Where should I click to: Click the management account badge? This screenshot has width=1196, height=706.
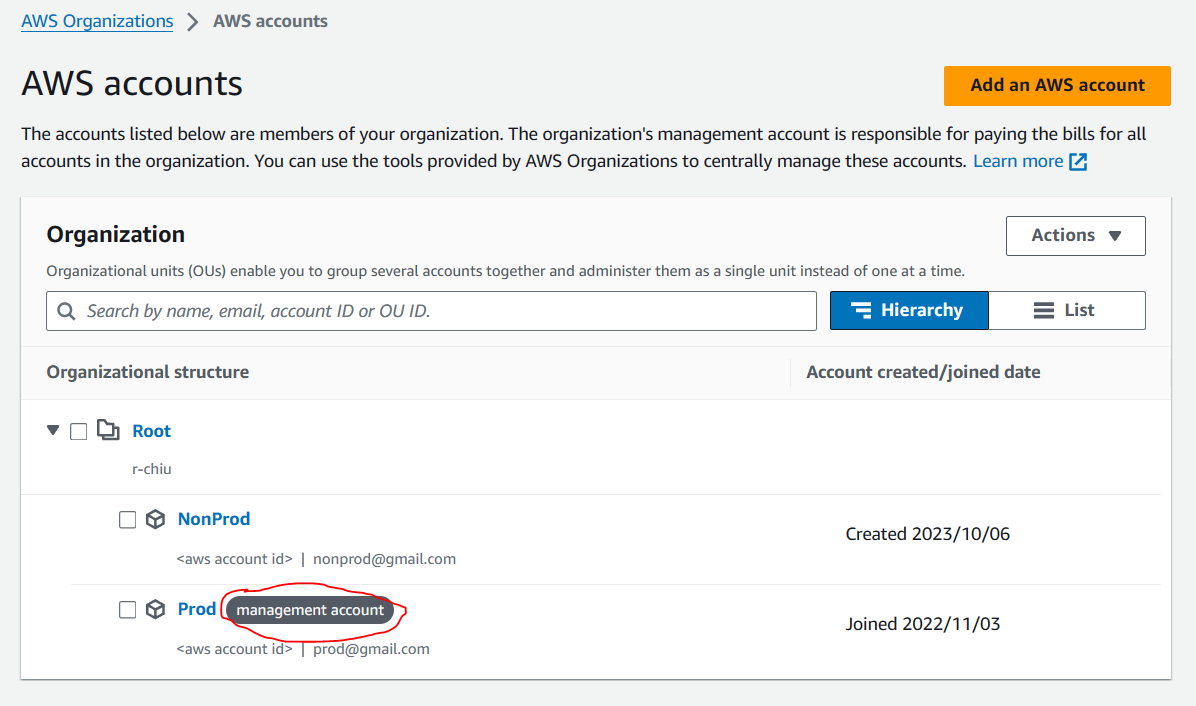coord(310,610)
